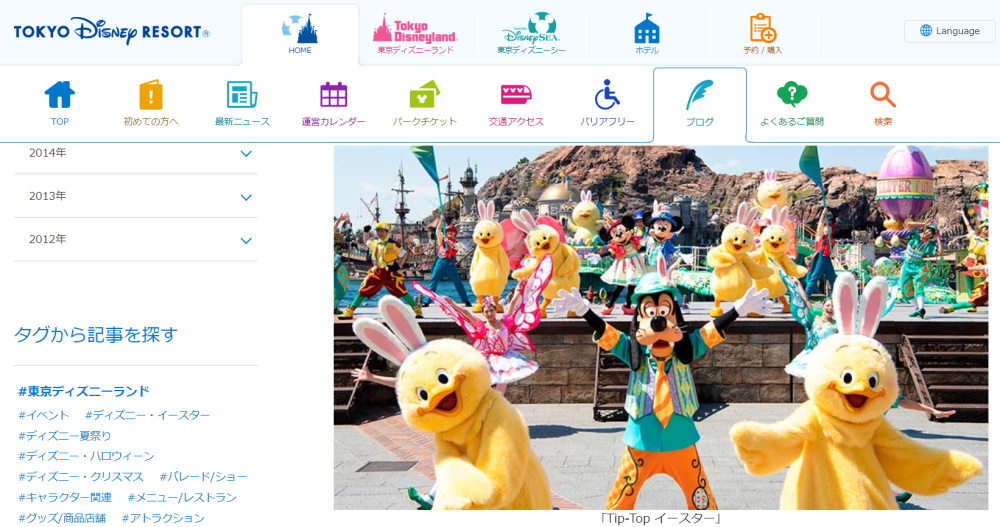The width and height of the screenshot is (1000, 527).
Task: Click the #アトラクション tag
Action: point(163,517)
